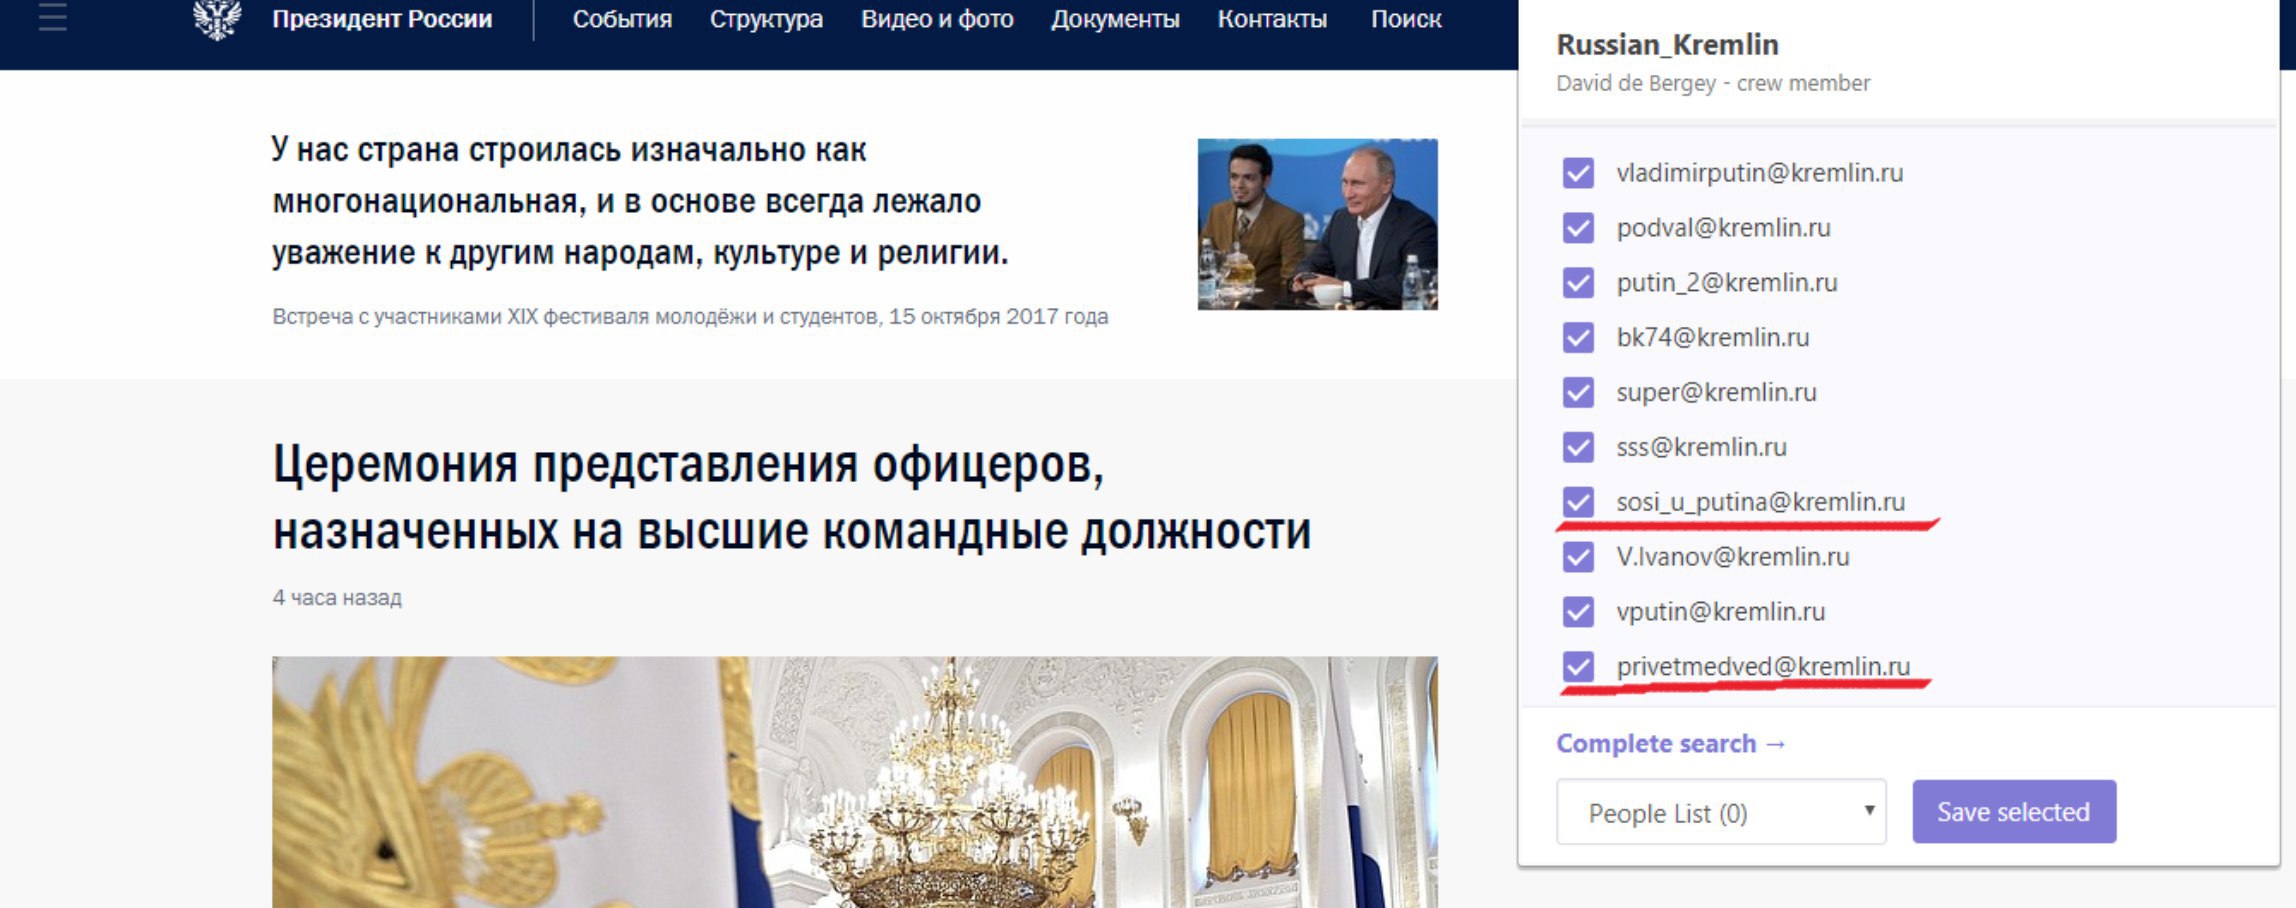Open the hamburger menu icon

coord(52,17)
